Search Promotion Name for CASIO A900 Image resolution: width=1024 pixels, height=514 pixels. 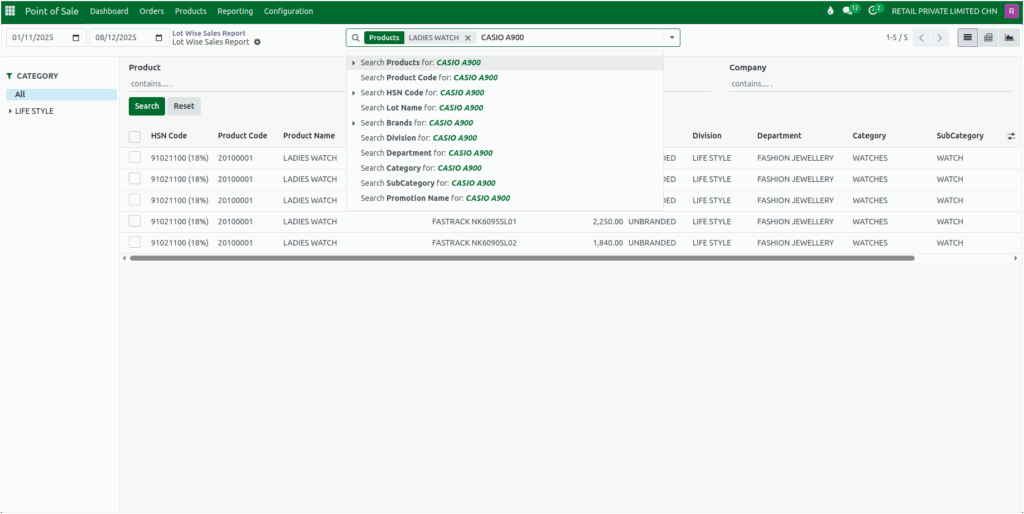click(x=505, y=198)
